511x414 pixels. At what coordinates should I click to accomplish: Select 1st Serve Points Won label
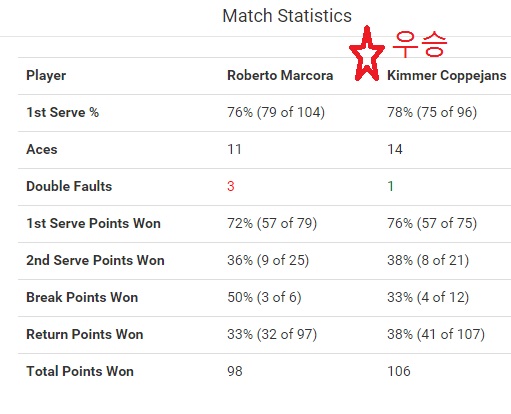tap(93, 223)
